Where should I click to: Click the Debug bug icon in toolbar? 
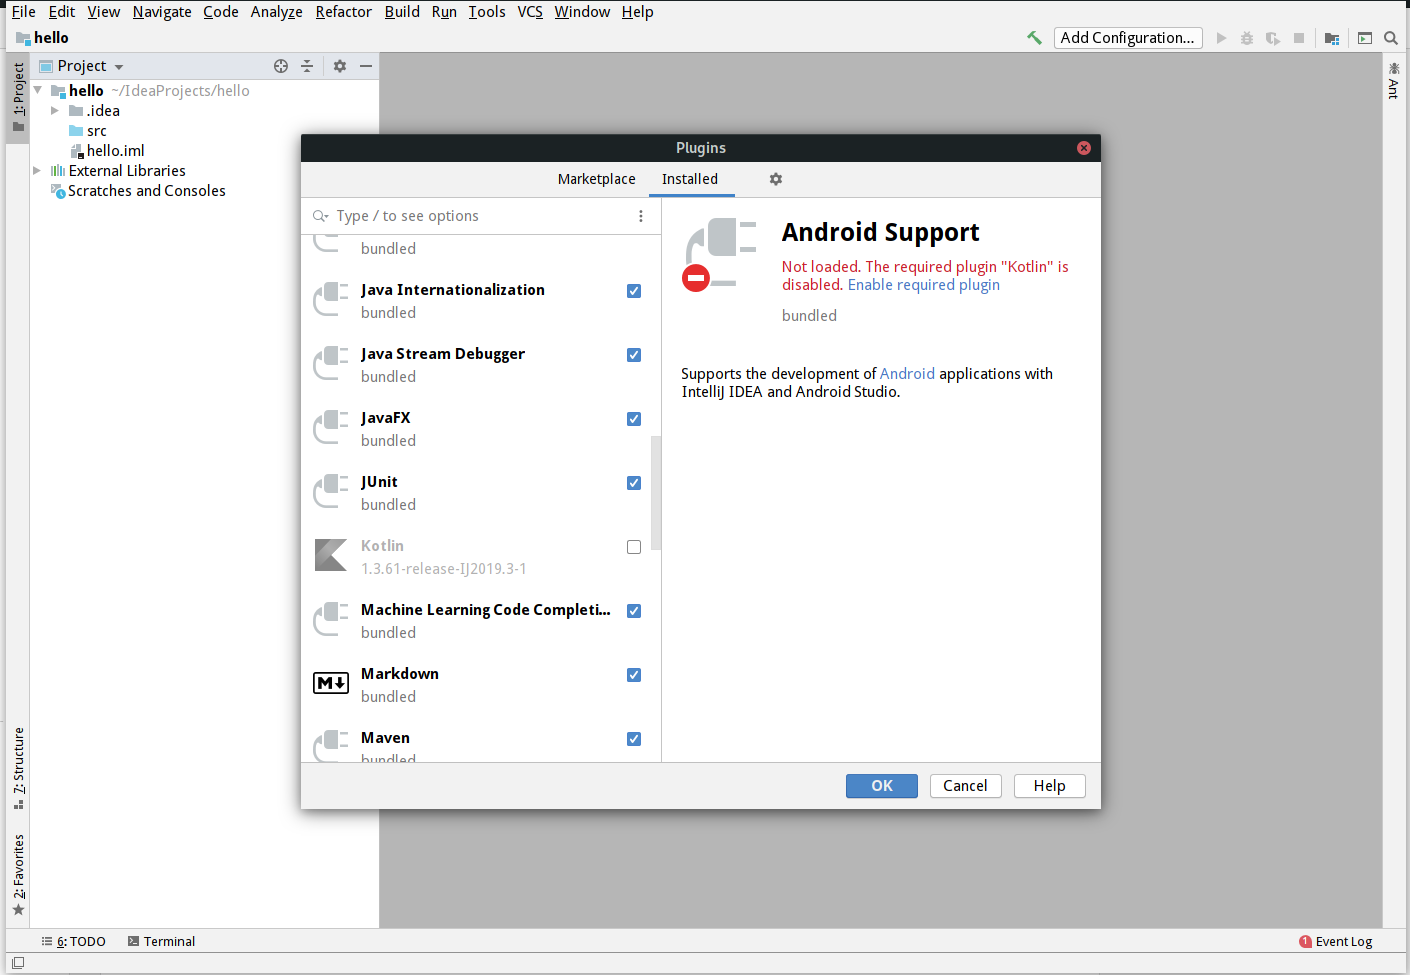point(1246,38)
